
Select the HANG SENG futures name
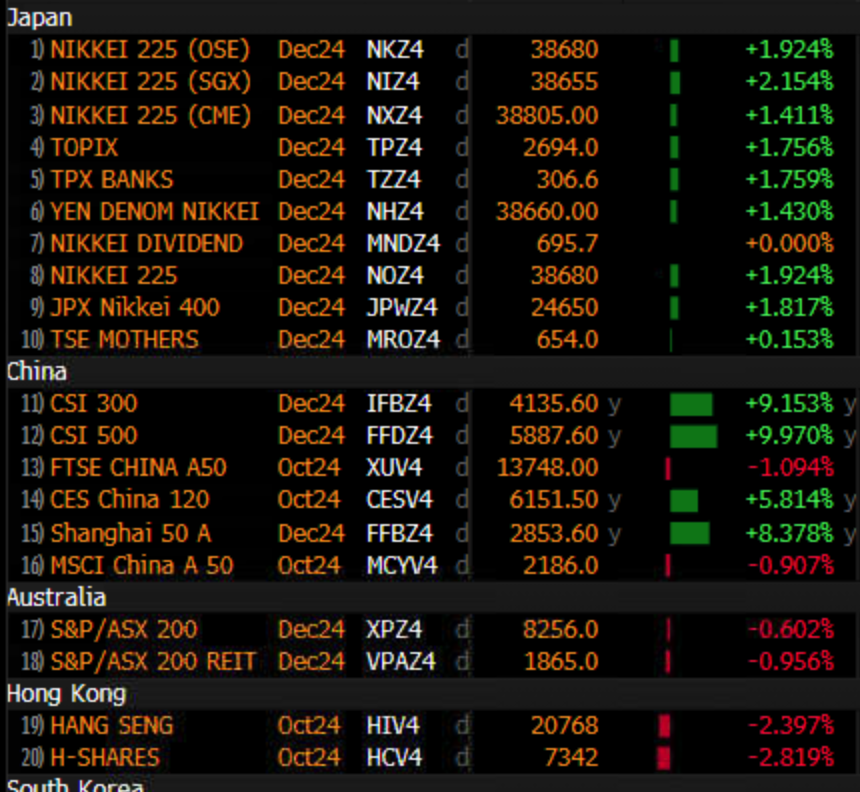pos(112,726)
